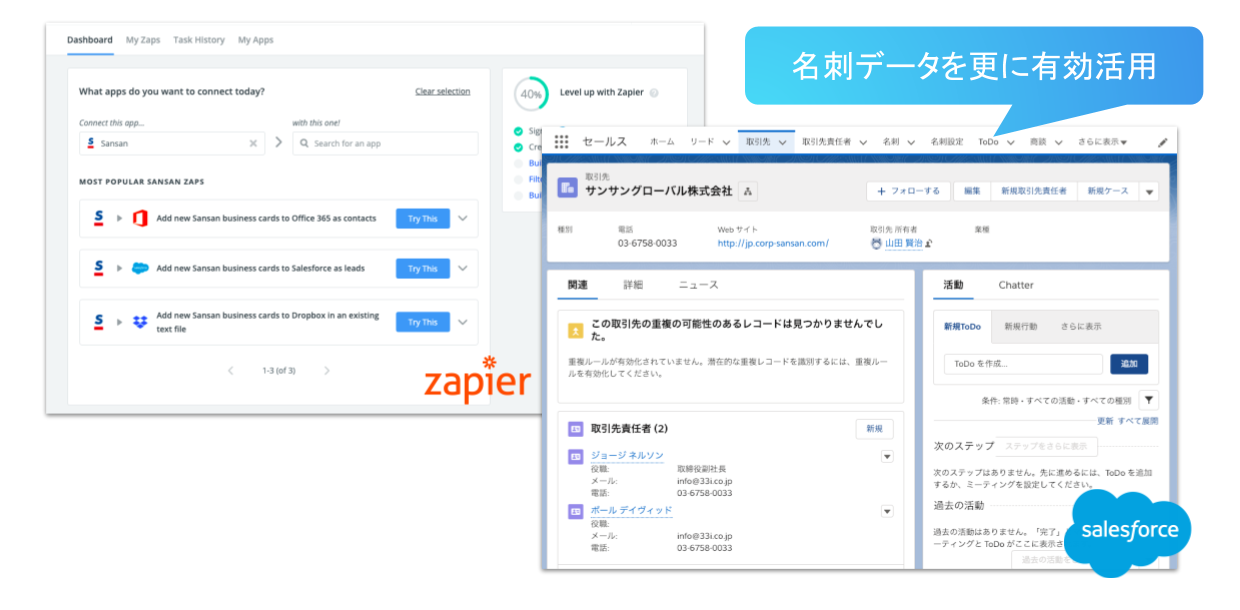The image size is (1240, 610).
Task: Open the Salesforce app launcher grid
Action: (x=561, y=142)
